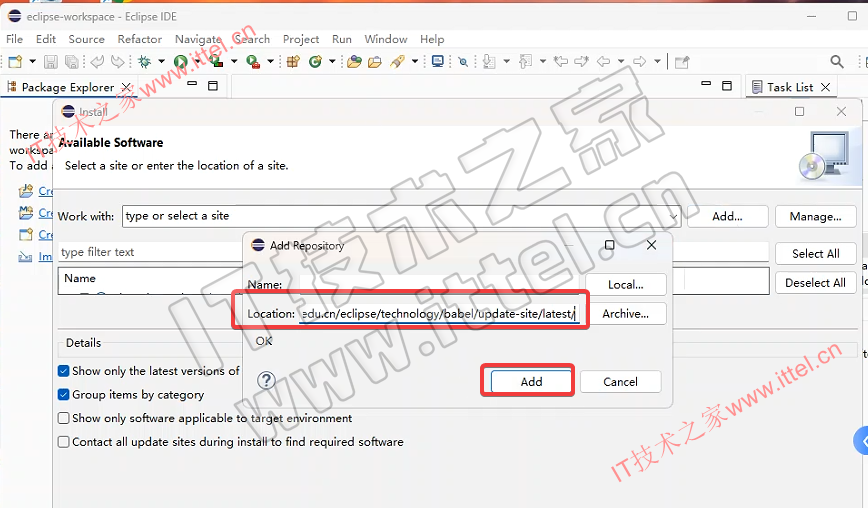Click the Coverage run icon
Viewport: 868px width, 508px height.
(216, 61)
